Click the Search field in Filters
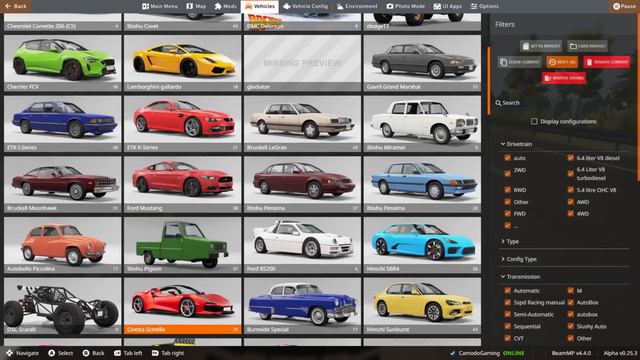 (x=563, y=103)
